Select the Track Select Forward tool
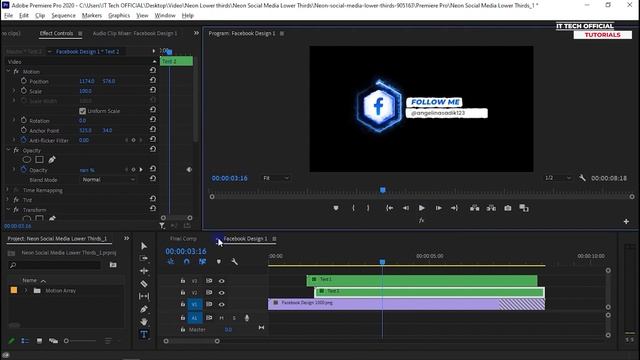Screen dimensions: 640x360 click(144, 258)
